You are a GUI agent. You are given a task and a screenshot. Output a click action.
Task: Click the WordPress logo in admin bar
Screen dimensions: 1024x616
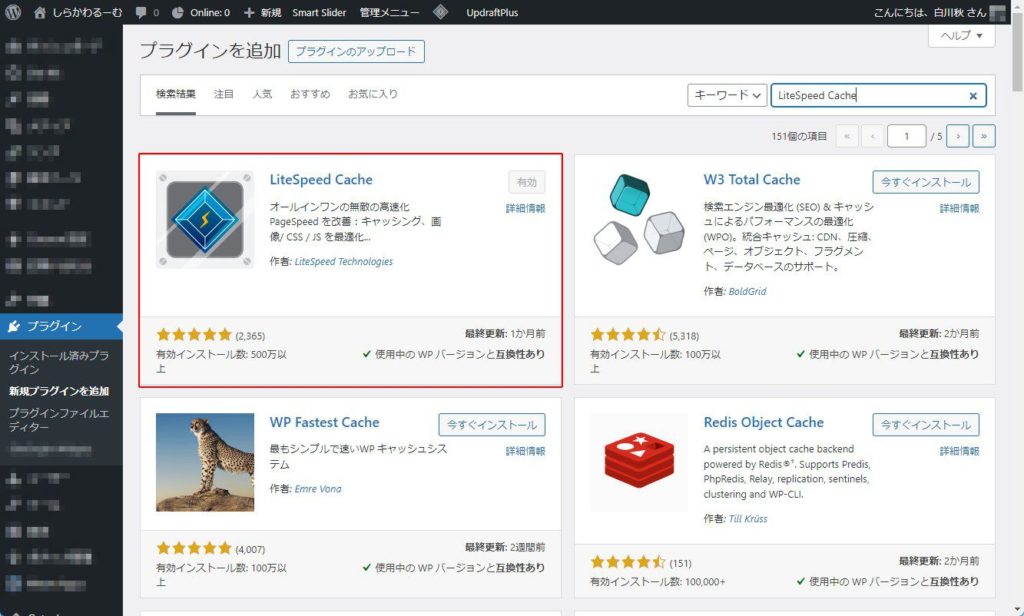click(x=12, y=13)
